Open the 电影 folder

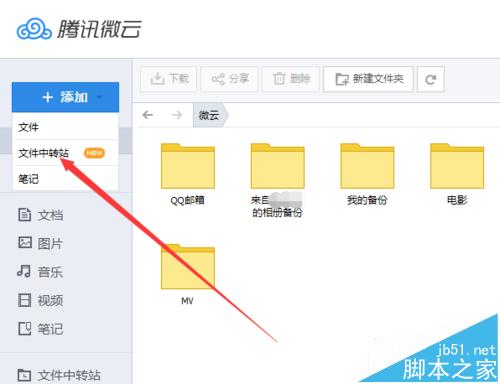click(457, 166)
